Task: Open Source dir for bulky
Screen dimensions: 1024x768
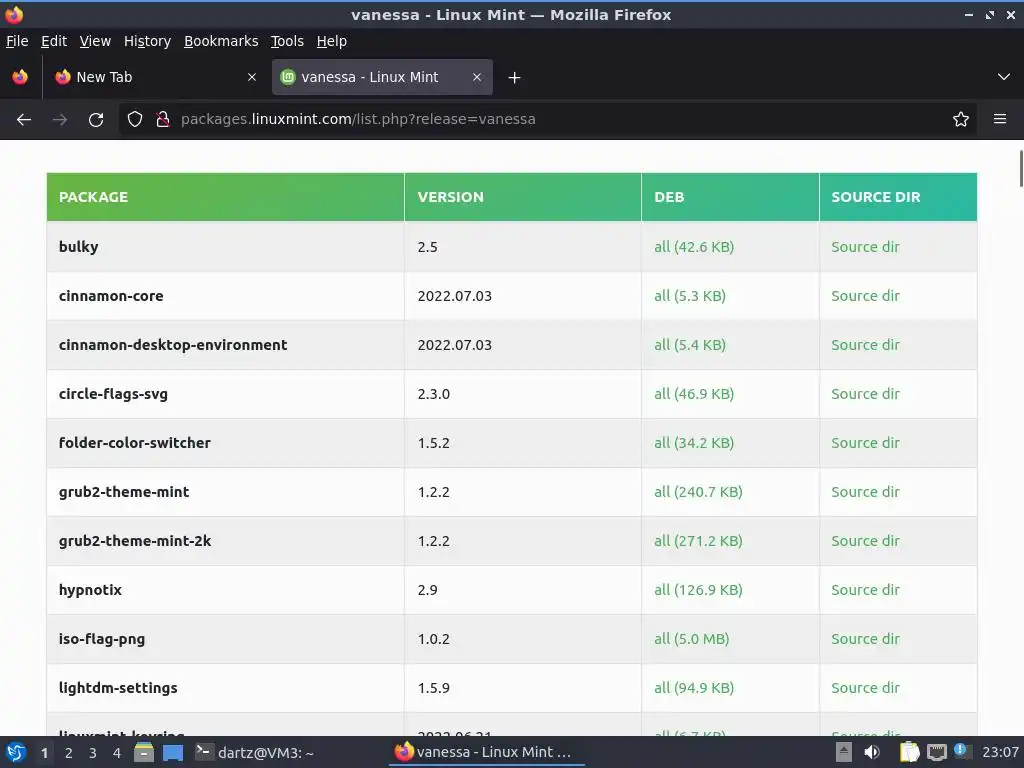Action: (865, 247)
